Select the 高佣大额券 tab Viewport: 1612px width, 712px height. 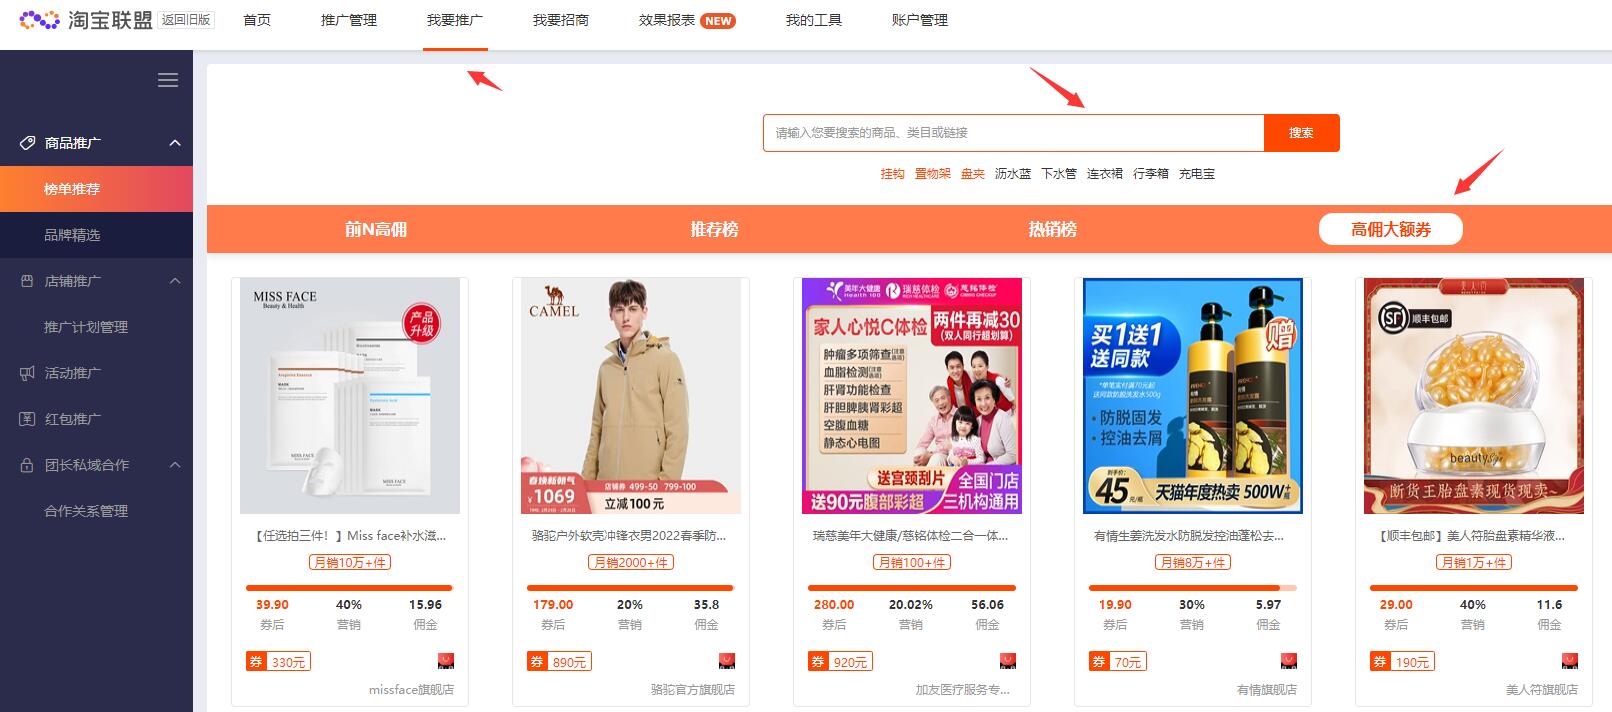[x=1391, y=229]
